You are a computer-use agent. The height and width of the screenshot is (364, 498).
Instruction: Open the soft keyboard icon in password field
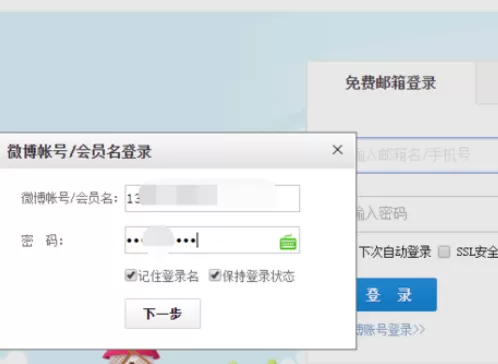pos(288,242)
